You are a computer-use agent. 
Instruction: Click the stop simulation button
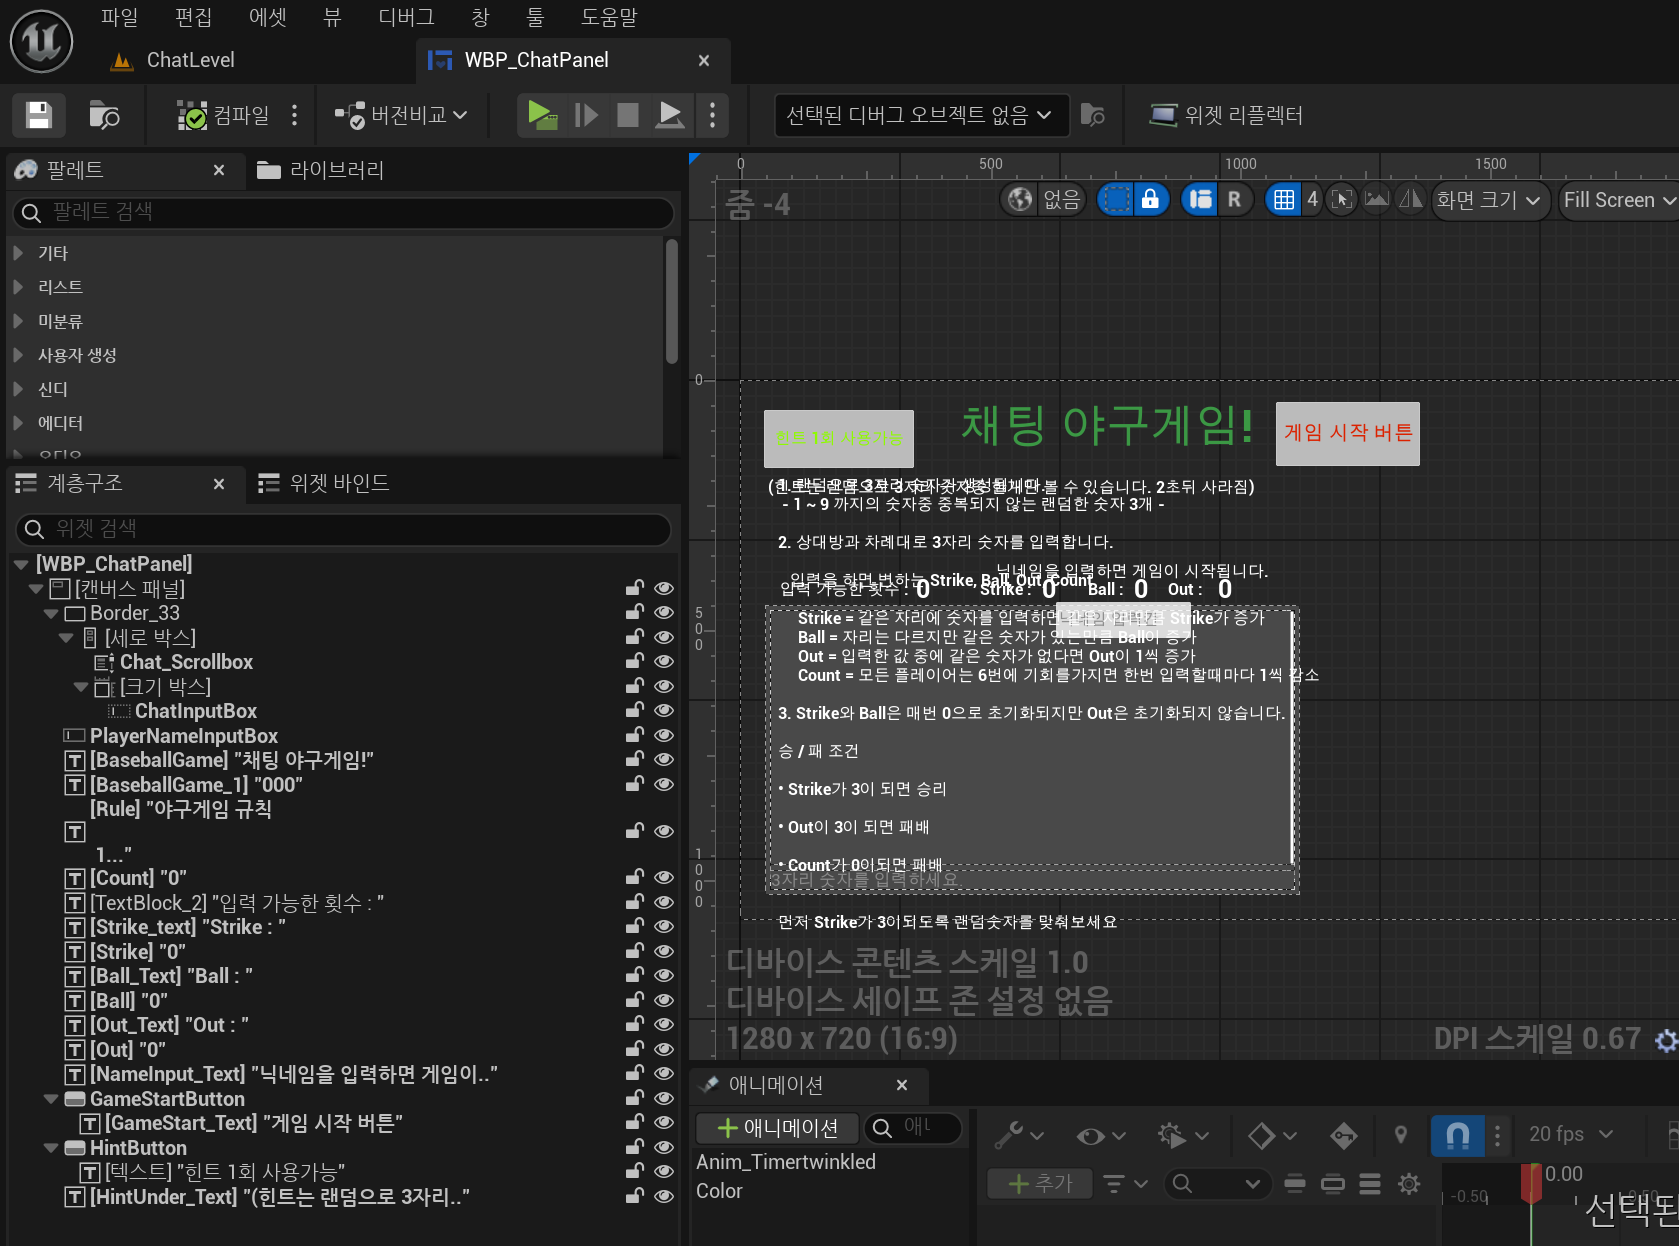click(628, 115)
